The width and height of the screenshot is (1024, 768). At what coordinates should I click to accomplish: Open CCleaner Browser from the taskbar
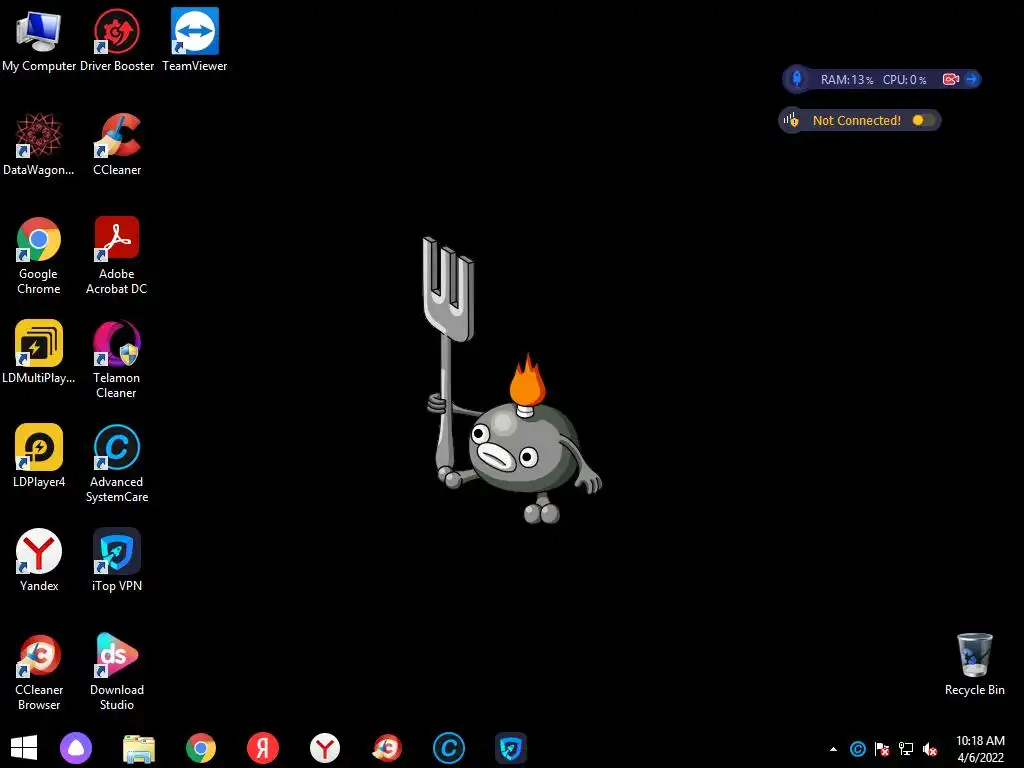tap(387, 748)
